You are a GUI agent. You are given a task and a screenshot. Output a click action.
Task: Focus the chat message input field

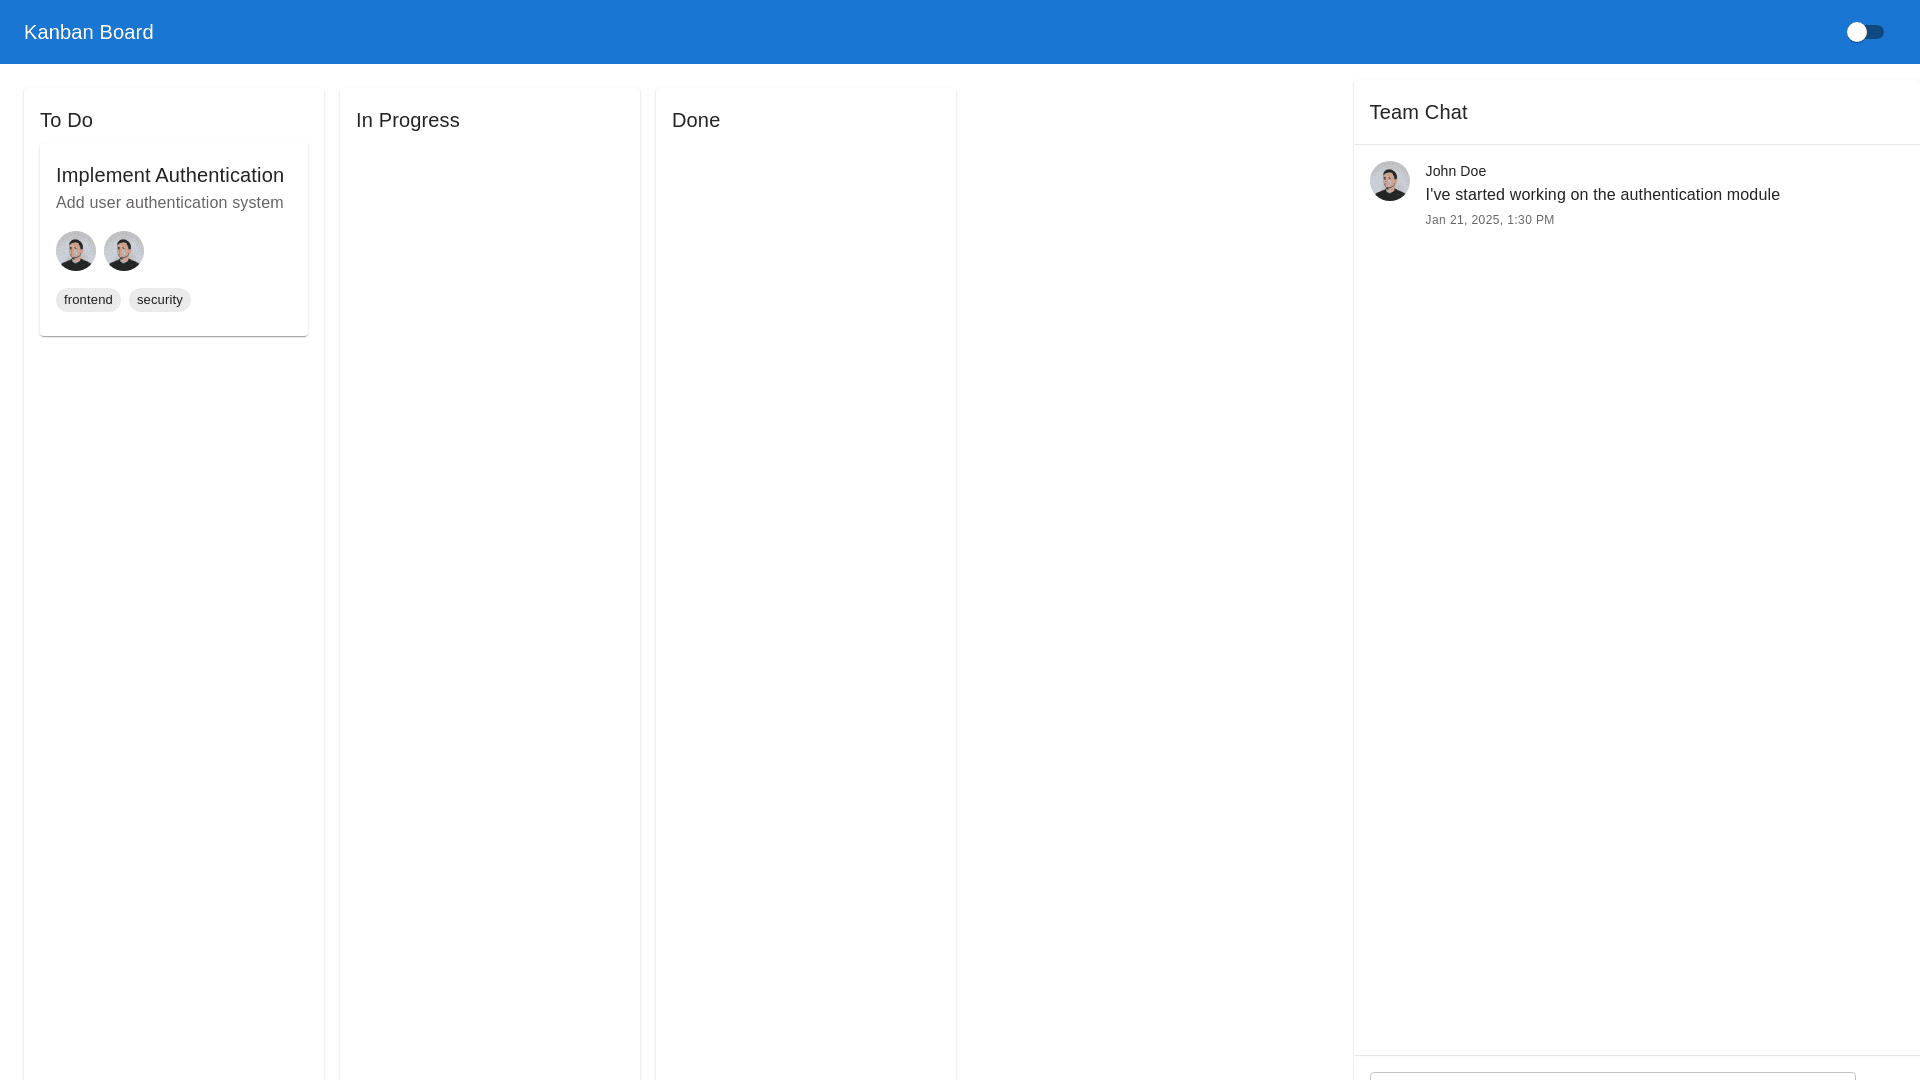click(1612, 1075)
